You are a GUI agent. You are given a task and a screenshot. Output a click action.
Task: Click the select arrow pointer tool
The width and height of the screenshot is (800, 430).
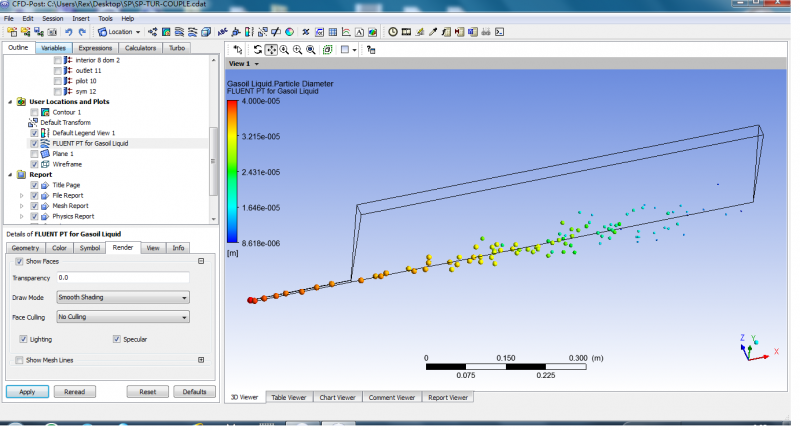(x=237, y=49)
